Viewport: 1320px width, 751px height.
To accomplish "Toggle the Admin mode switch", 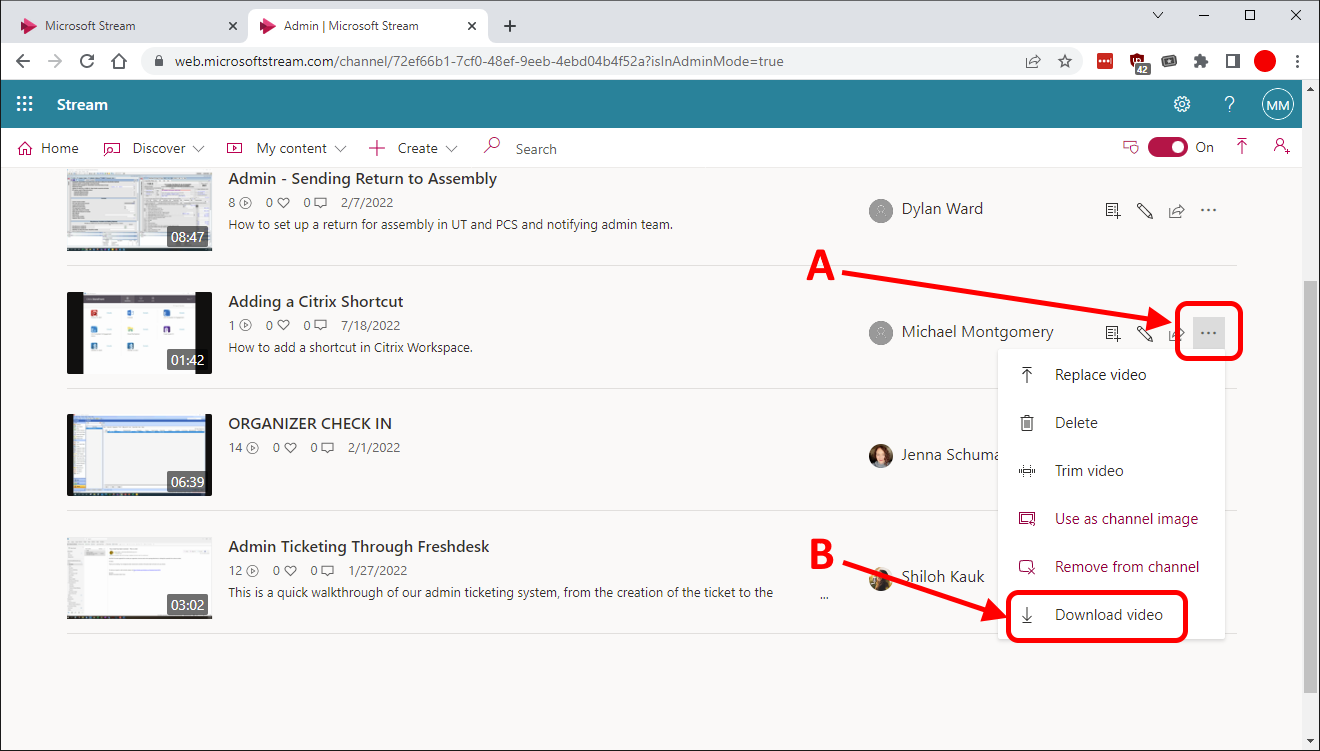I will click(x=1167, y=147).
